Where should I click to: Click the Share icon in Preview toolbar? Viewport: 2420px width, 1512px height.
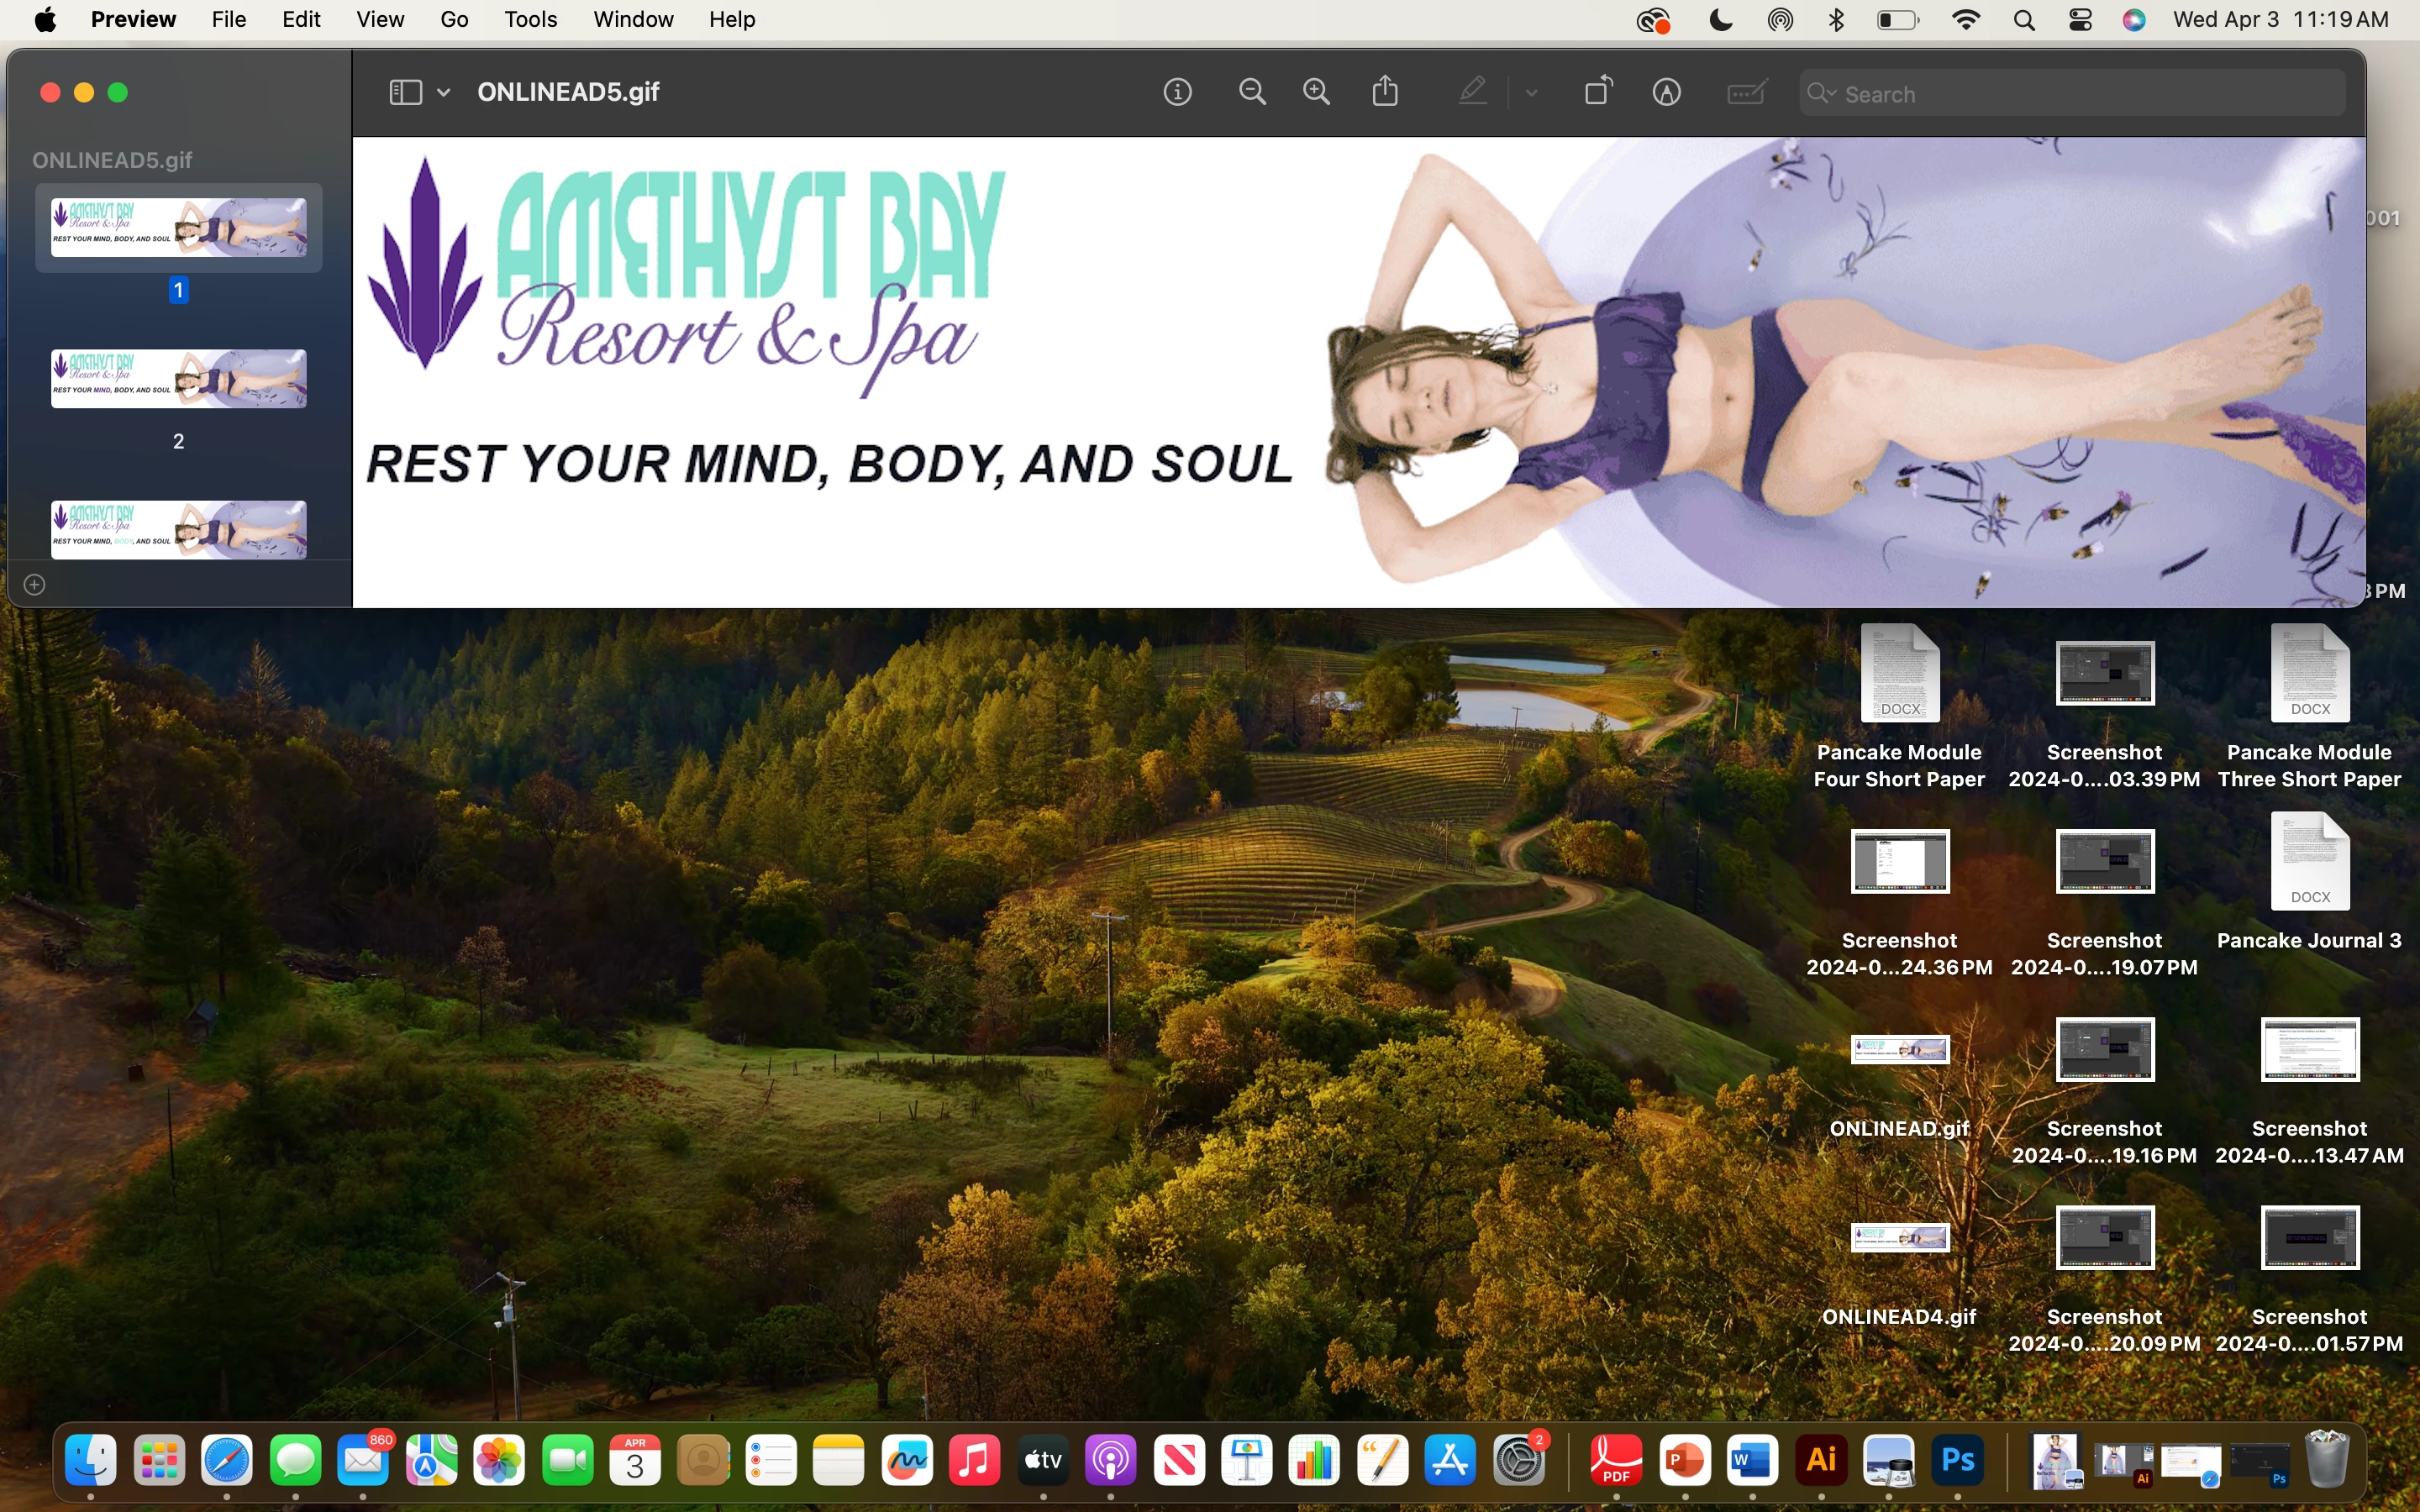pyautogui.click(x=1385, y=92)
